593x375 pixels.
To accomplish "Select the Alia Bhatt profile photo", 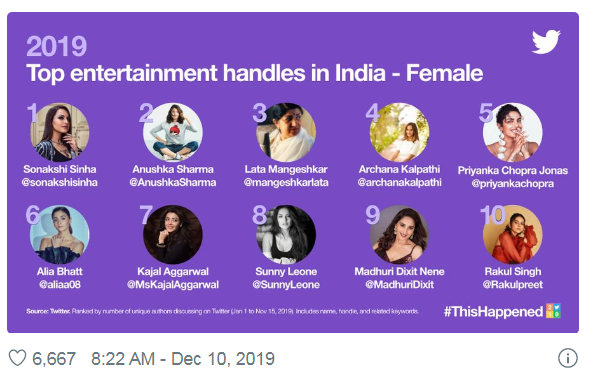I will [x=60, y=234].
